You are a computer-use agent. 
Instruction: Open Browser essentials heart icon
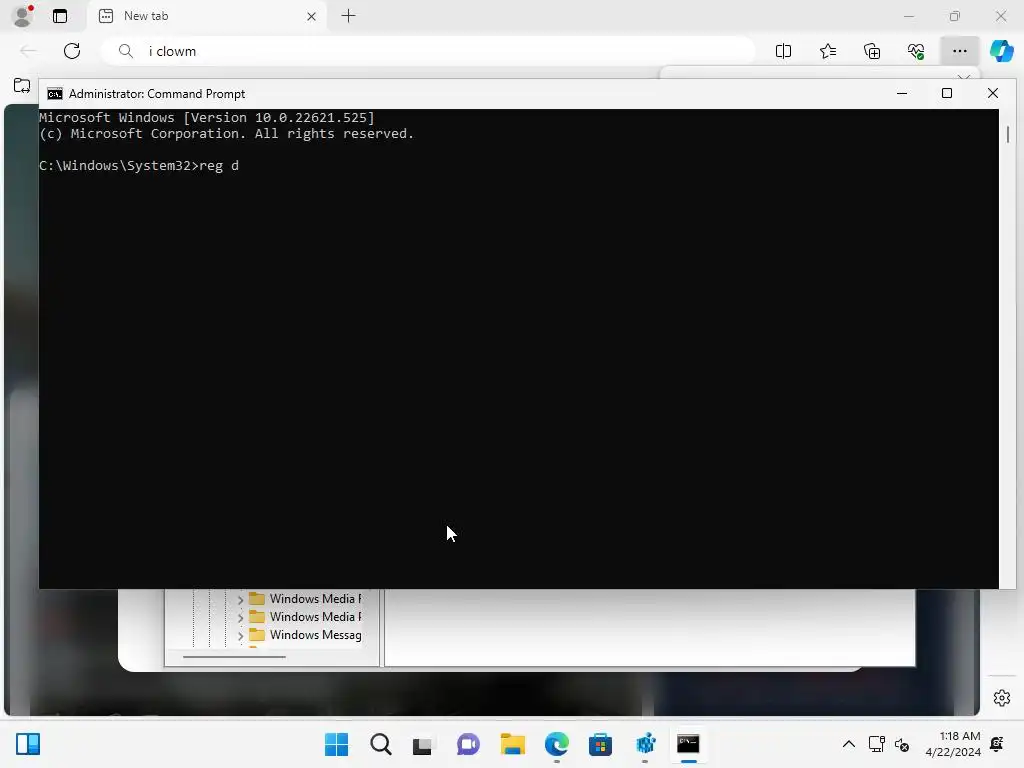(x=916, y=51)
